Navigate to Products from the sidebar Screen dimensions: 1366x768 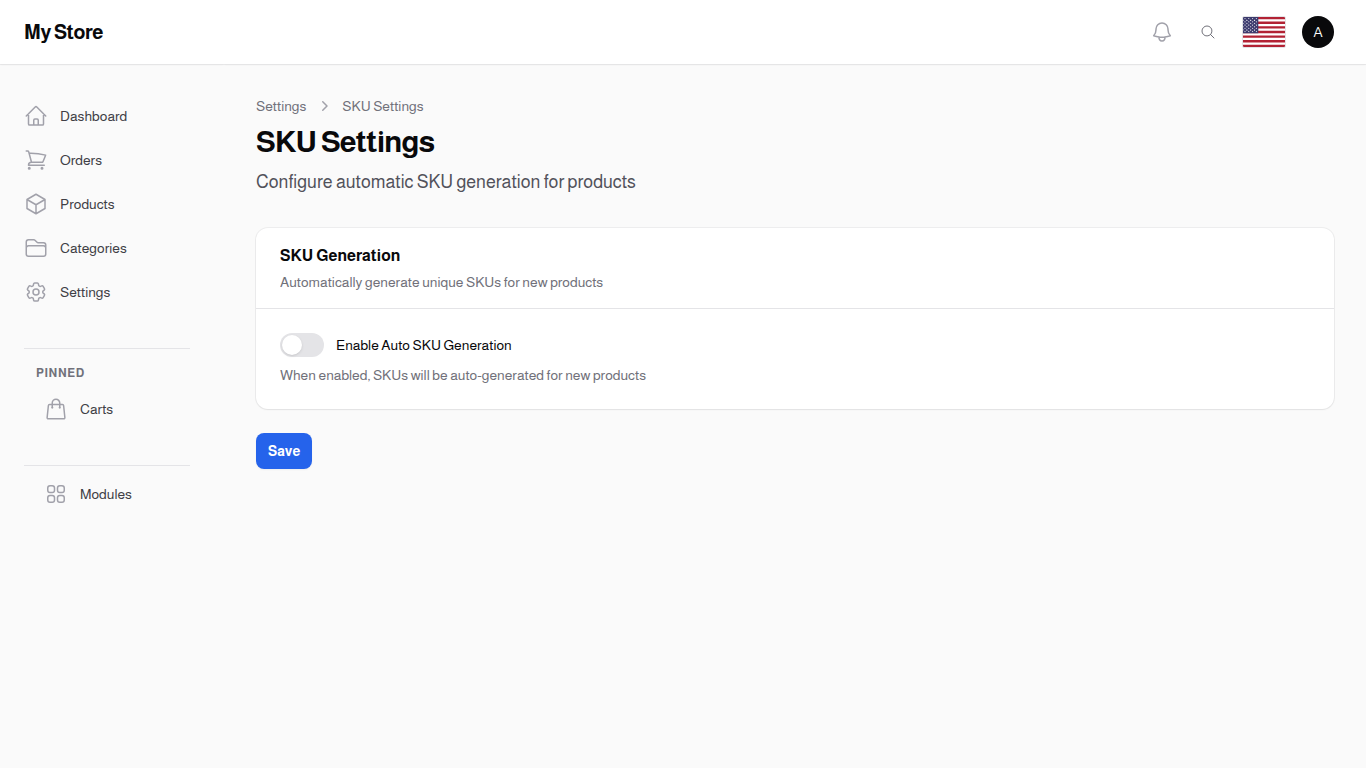[87, 204]
